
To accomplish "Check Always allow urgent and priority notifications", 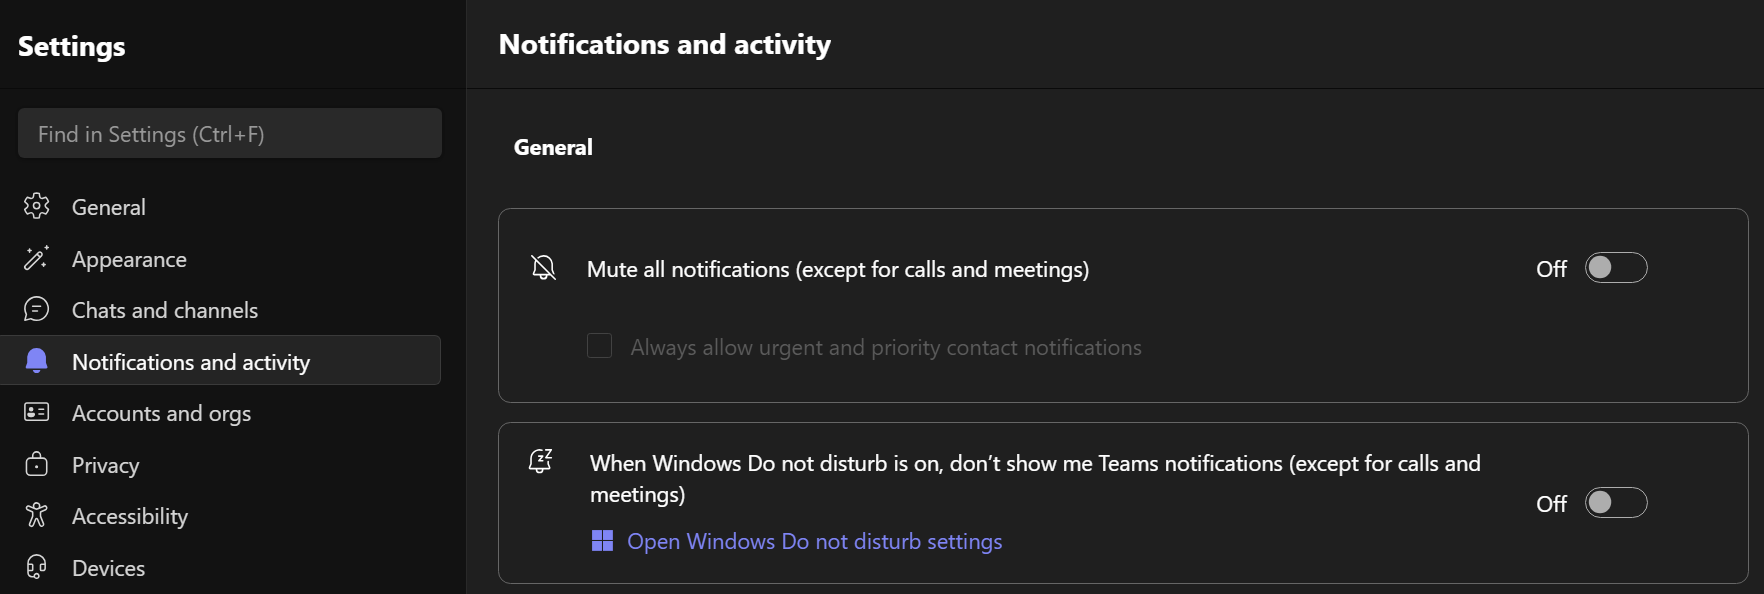I will (x=599, y=346).
